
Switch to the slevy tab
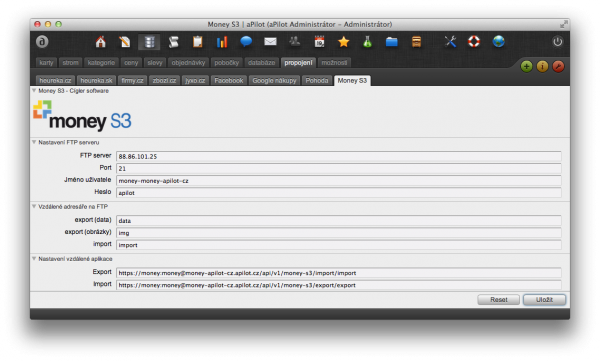155,63
